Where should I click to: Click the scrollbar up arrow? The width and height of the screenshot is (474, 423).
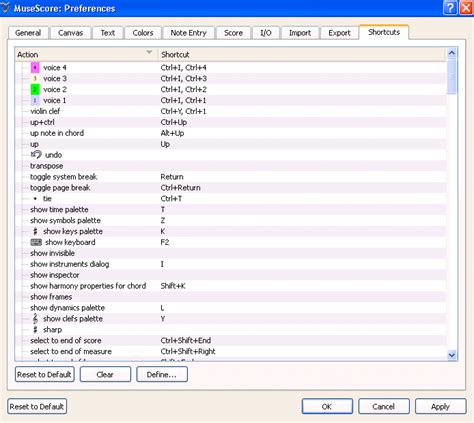coord(452,53)
